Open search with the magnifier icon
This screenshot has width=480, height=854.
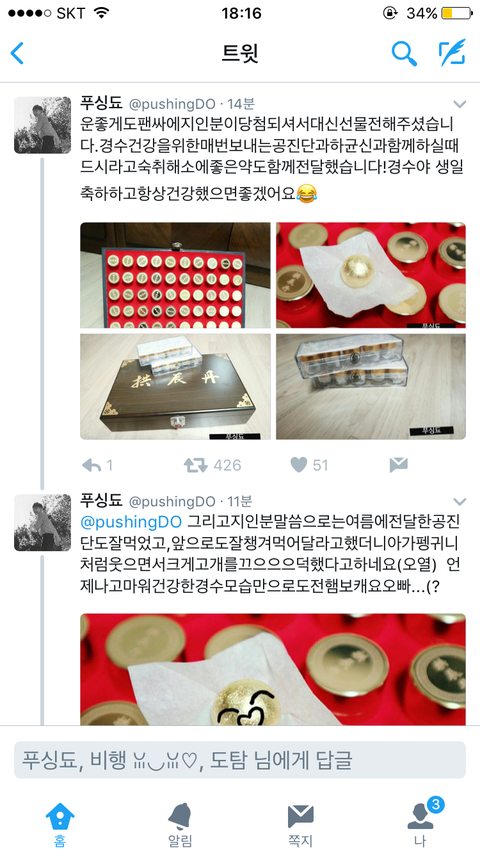(x=404, y=53)
